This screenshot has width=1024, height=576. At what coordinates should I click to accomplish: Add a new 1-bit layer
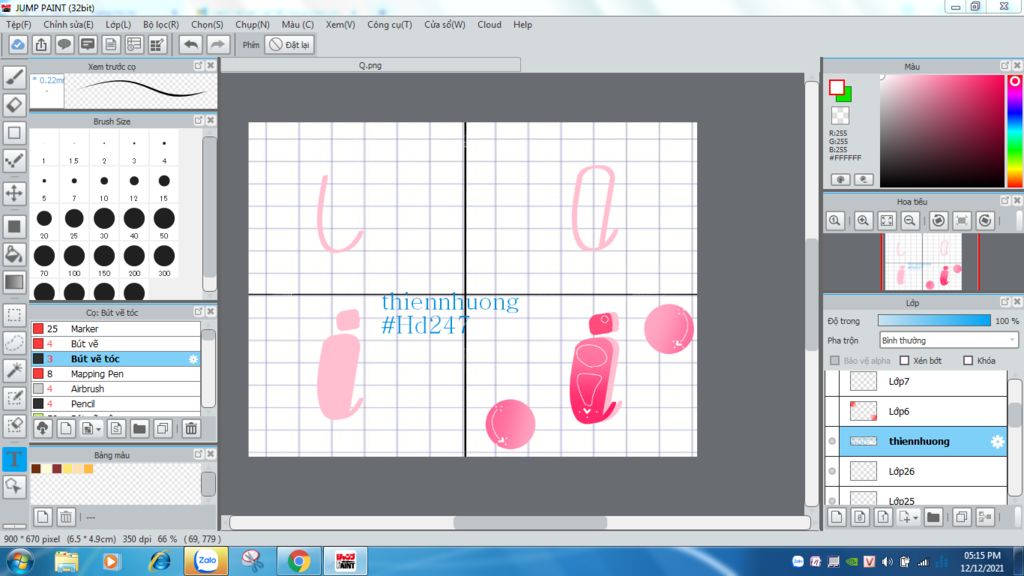click(883, 517)
